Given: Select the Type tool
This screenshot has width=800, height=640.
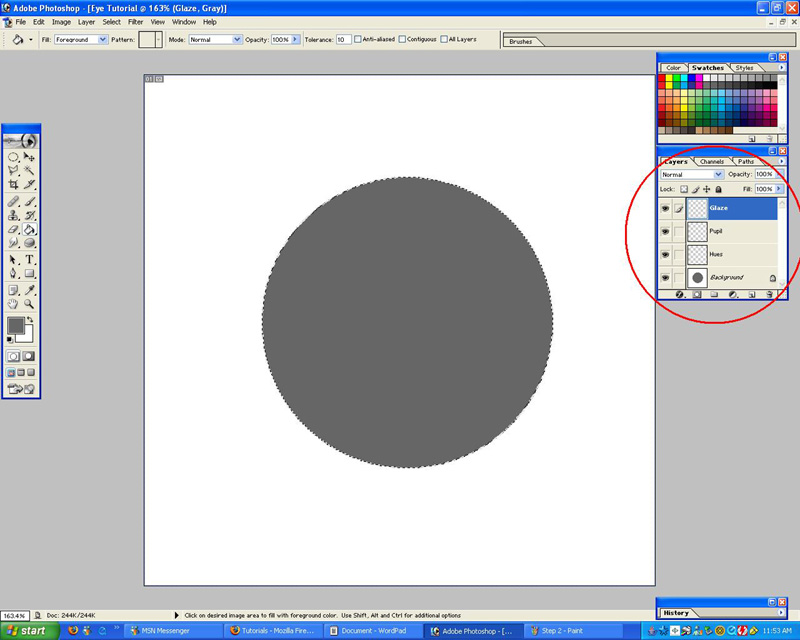Looking at the screenshot, I should tap(30, 260).
